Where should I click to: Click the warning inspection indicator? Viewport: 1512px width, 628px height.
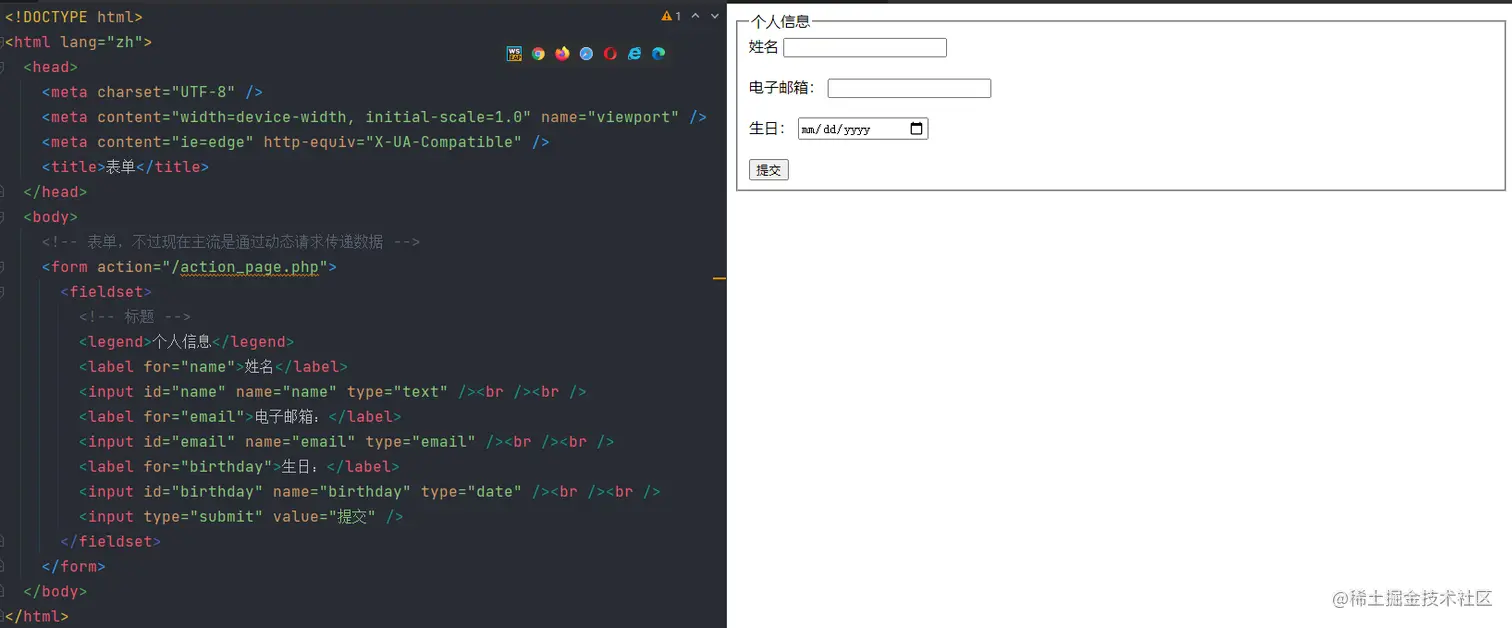pos(671,16)
